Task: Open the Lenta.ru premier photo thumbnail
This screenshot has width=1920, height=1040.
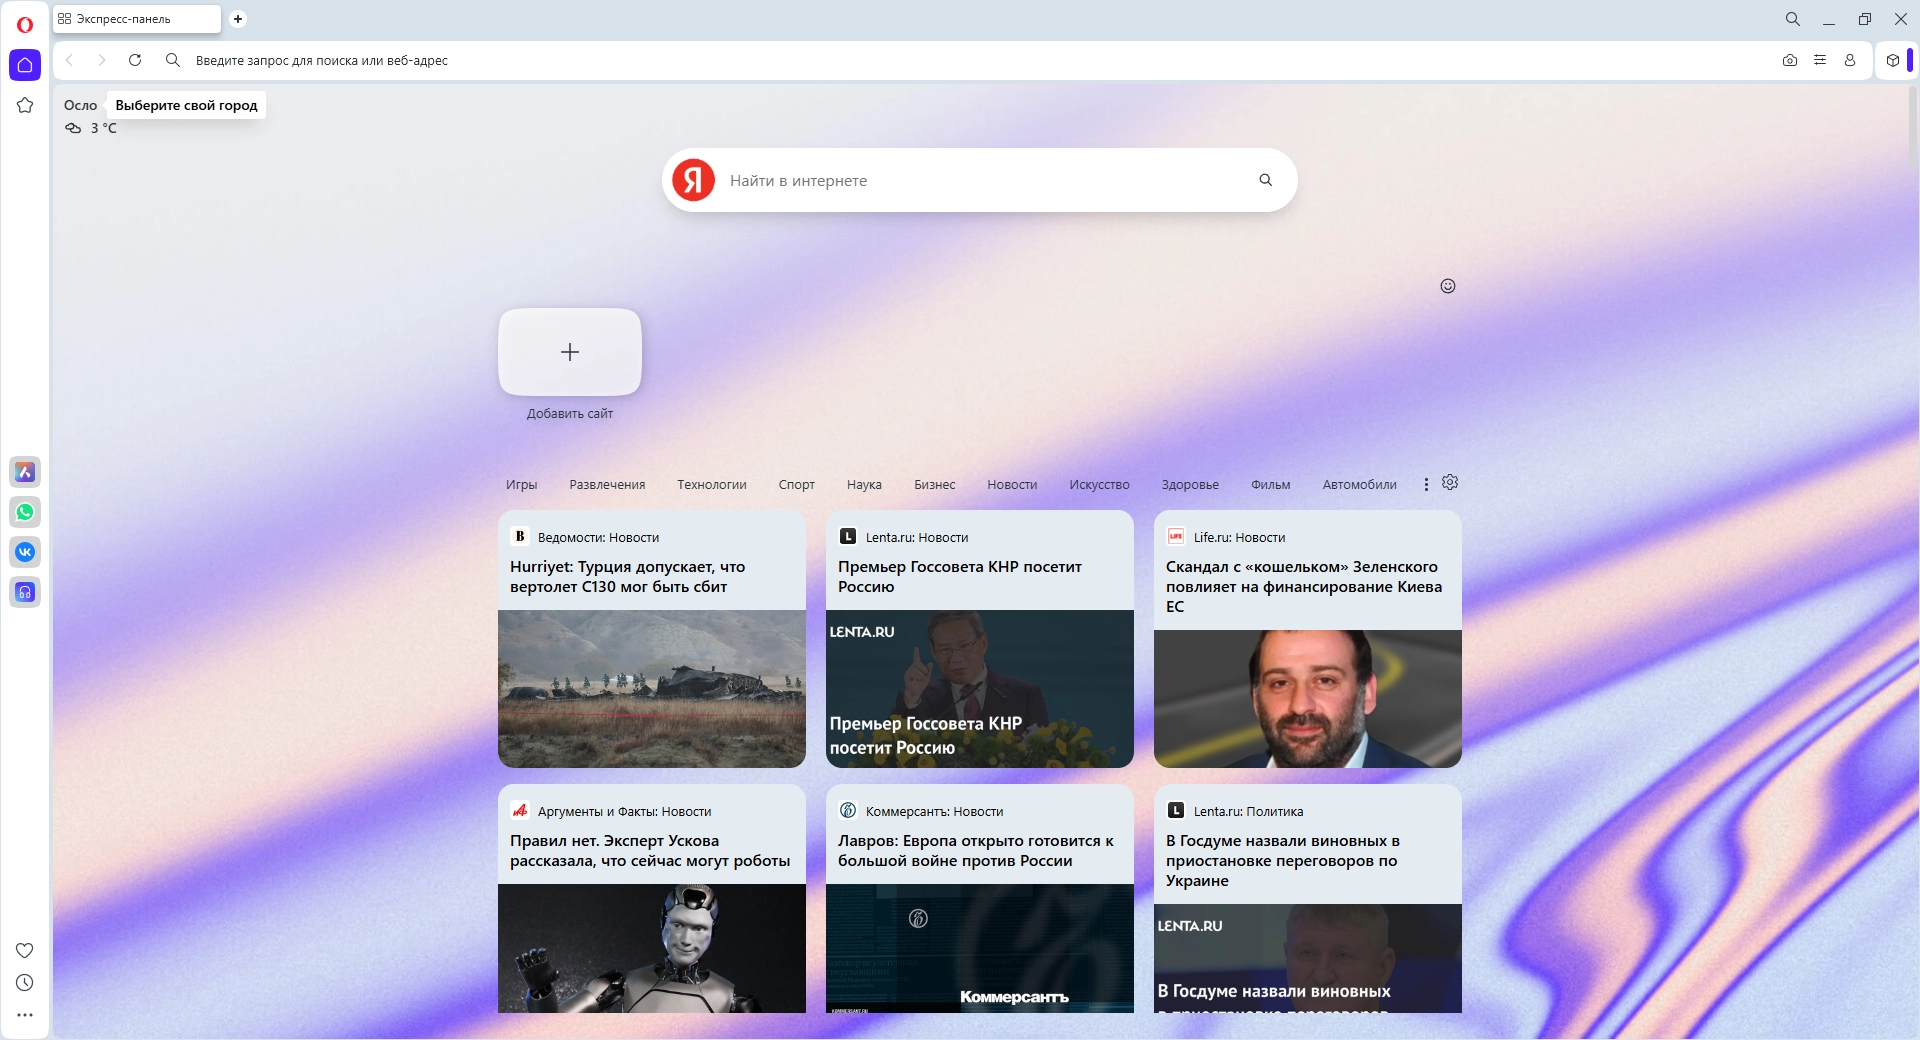Action: point(980,689)
